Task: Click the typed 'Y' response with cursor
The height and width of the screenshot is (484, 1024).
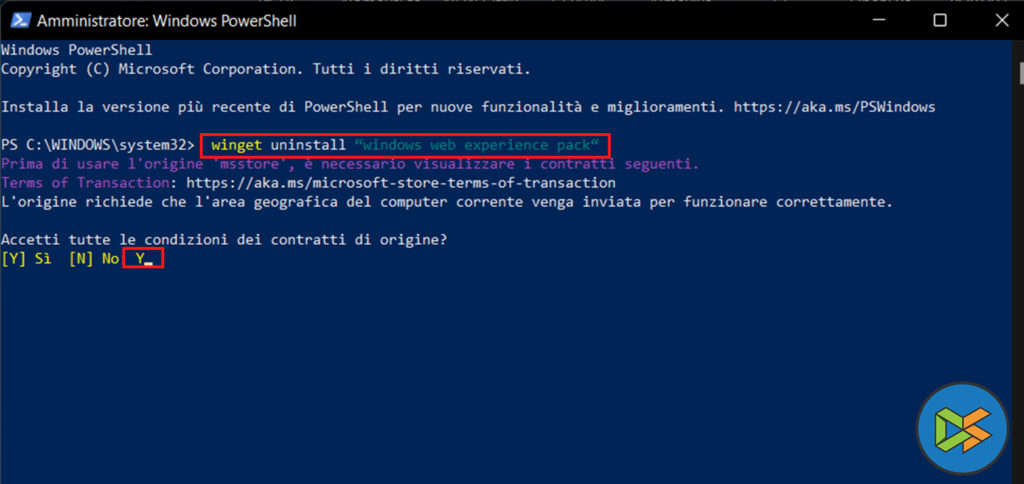Action: click(142, 259)
